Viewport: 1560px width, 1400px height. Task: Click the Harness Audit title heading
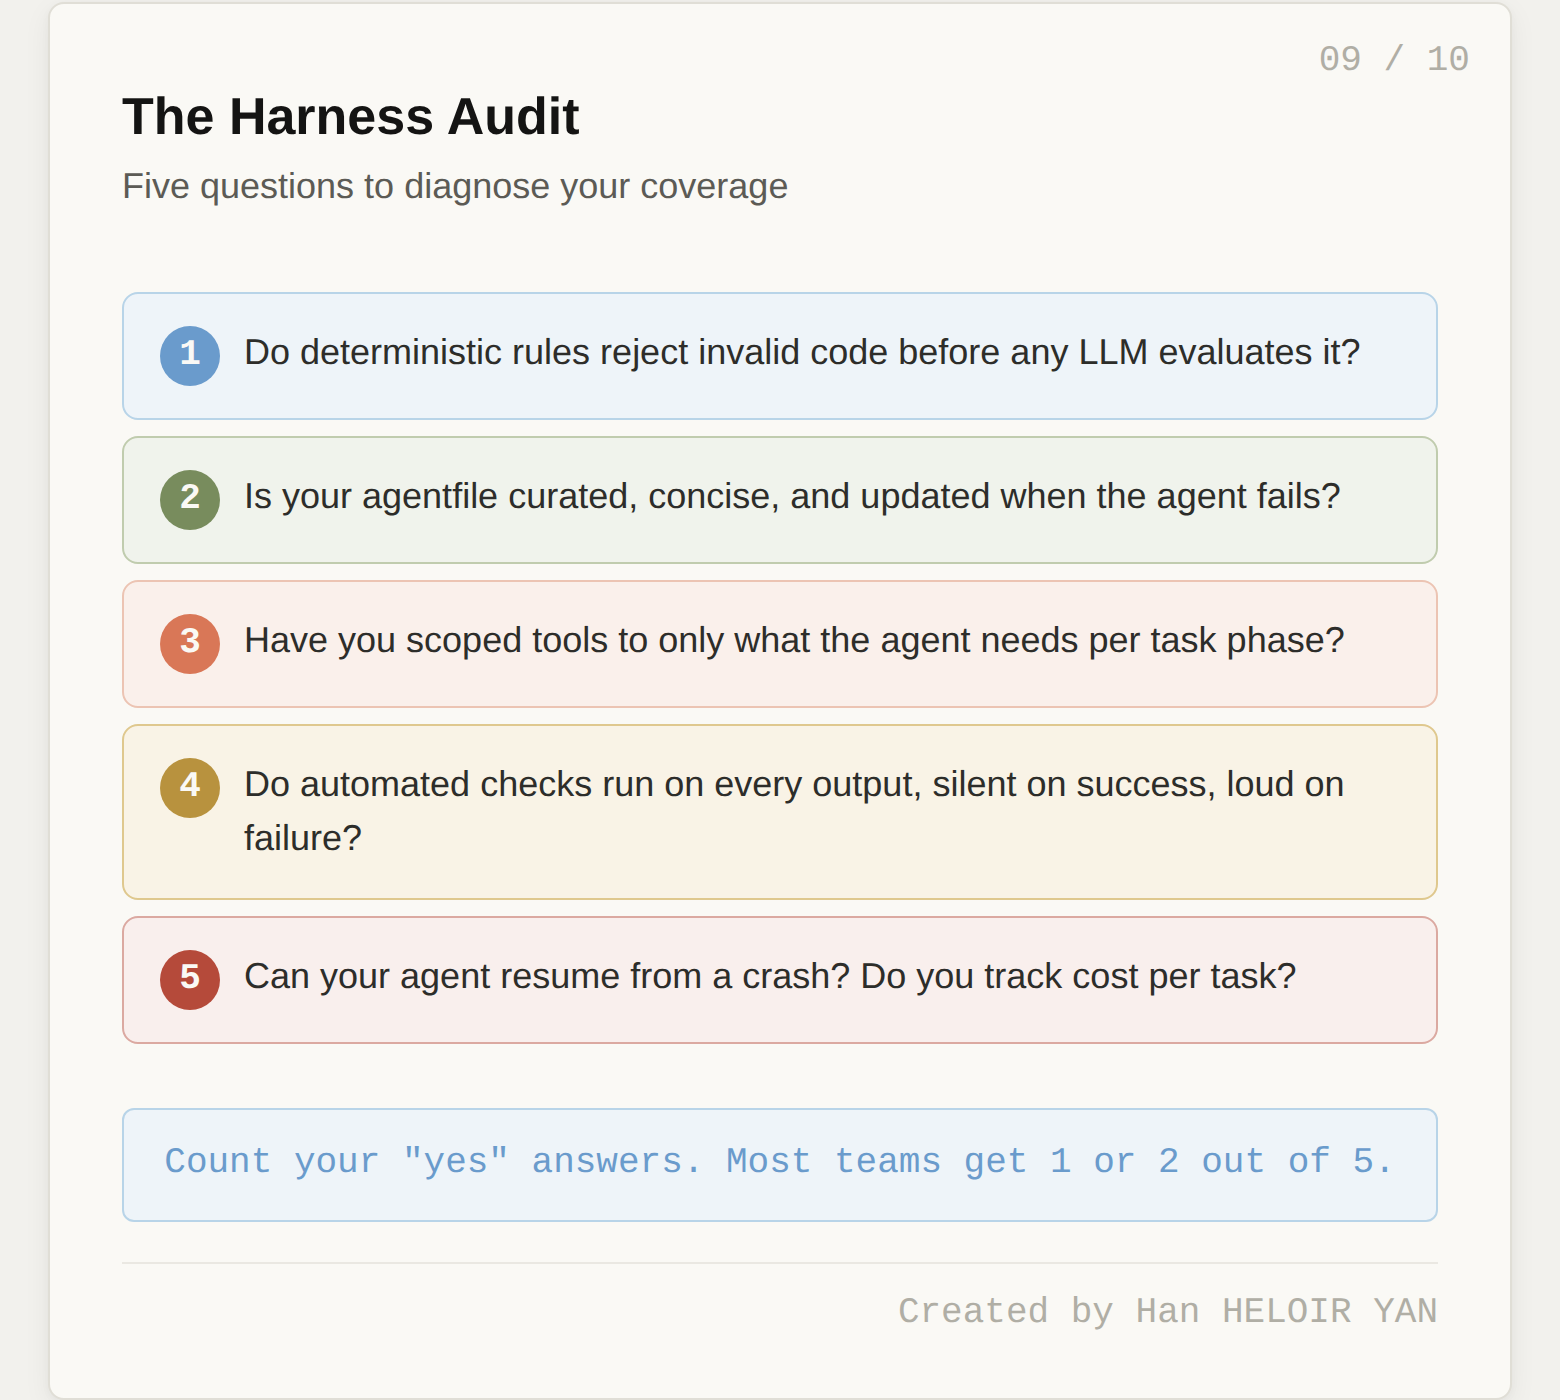click(x=350, y=115)
